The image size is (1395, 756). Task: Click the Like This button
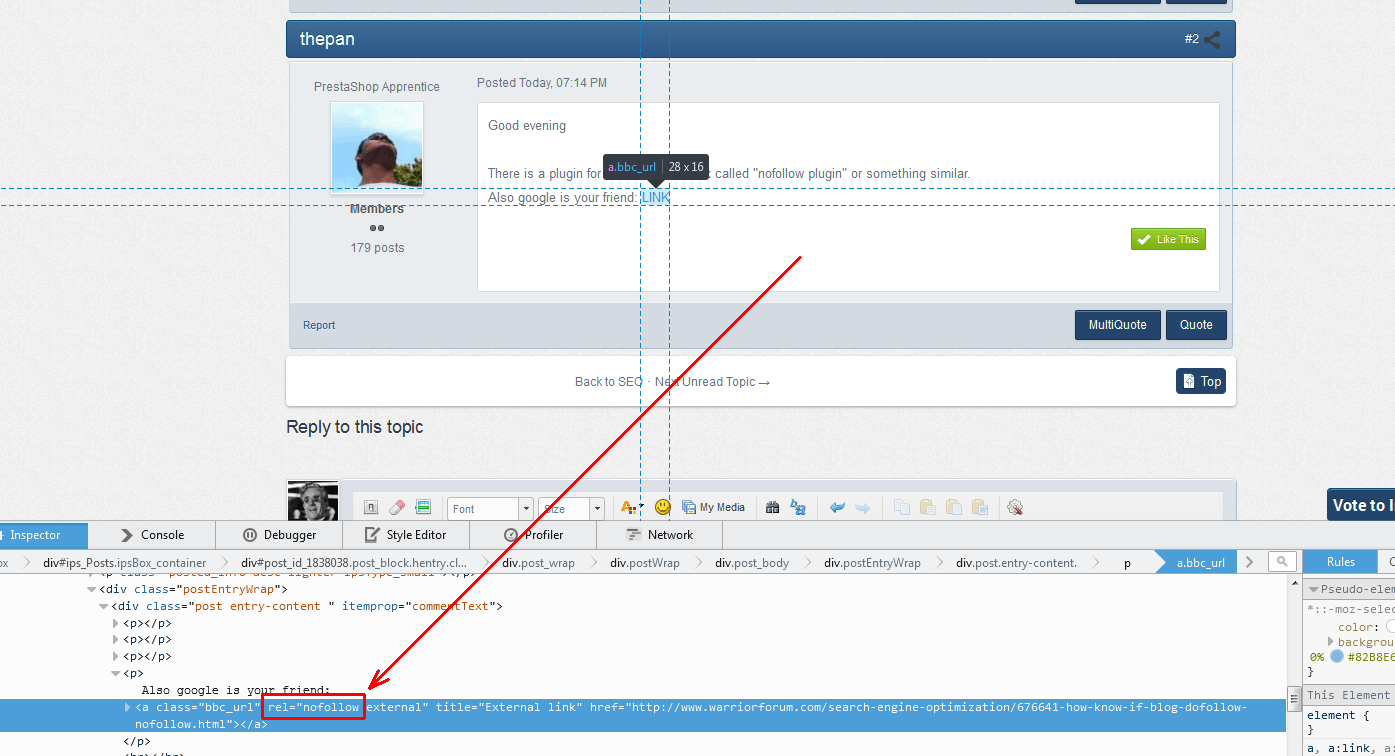(x=1168, y=239)
